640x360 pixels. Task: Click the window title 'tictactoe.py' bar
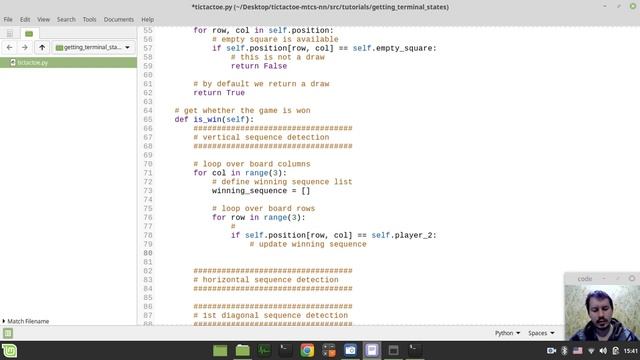pos(320,7)
